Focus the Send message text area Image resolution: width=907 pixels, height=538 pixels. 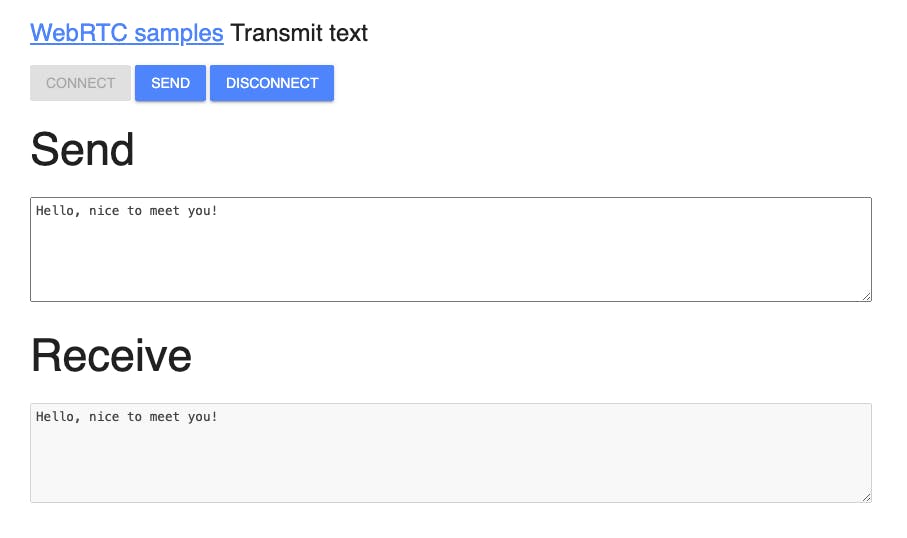click(450, 260)
